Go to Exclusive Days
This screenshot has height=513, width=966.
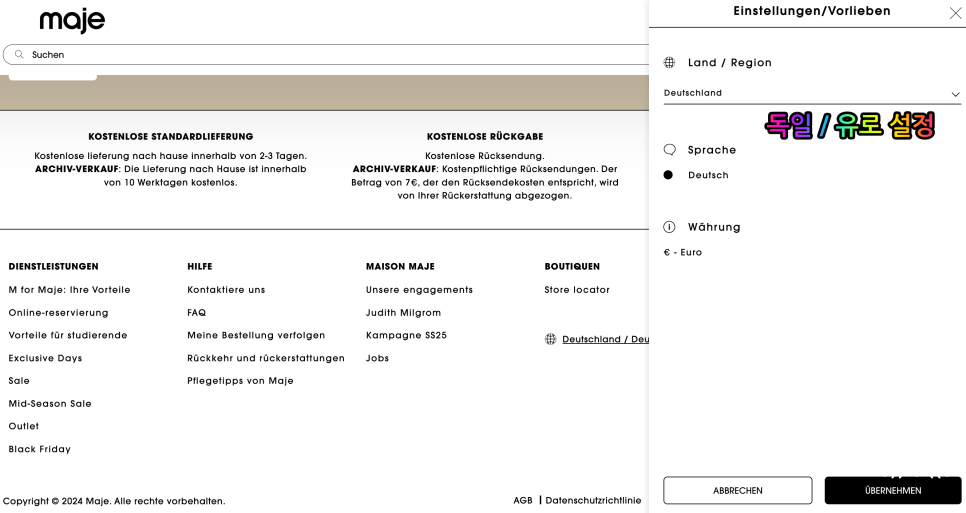tap(45, 358)
